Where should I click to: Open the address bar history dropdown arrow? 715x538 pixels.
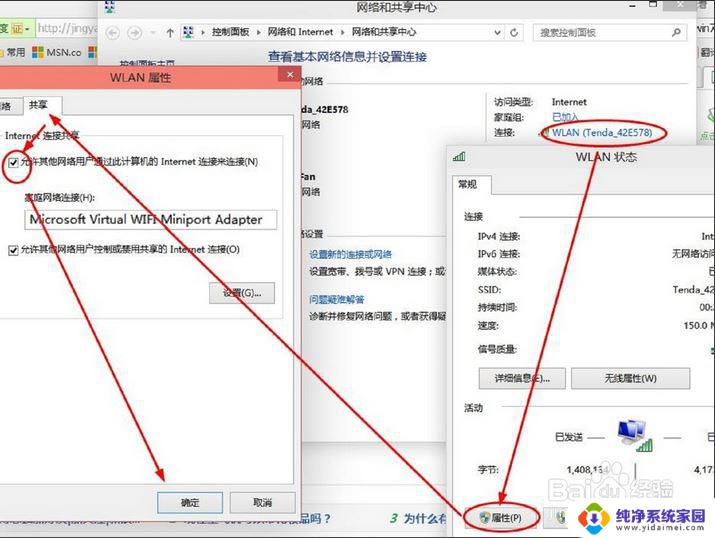tap(497, 32)
